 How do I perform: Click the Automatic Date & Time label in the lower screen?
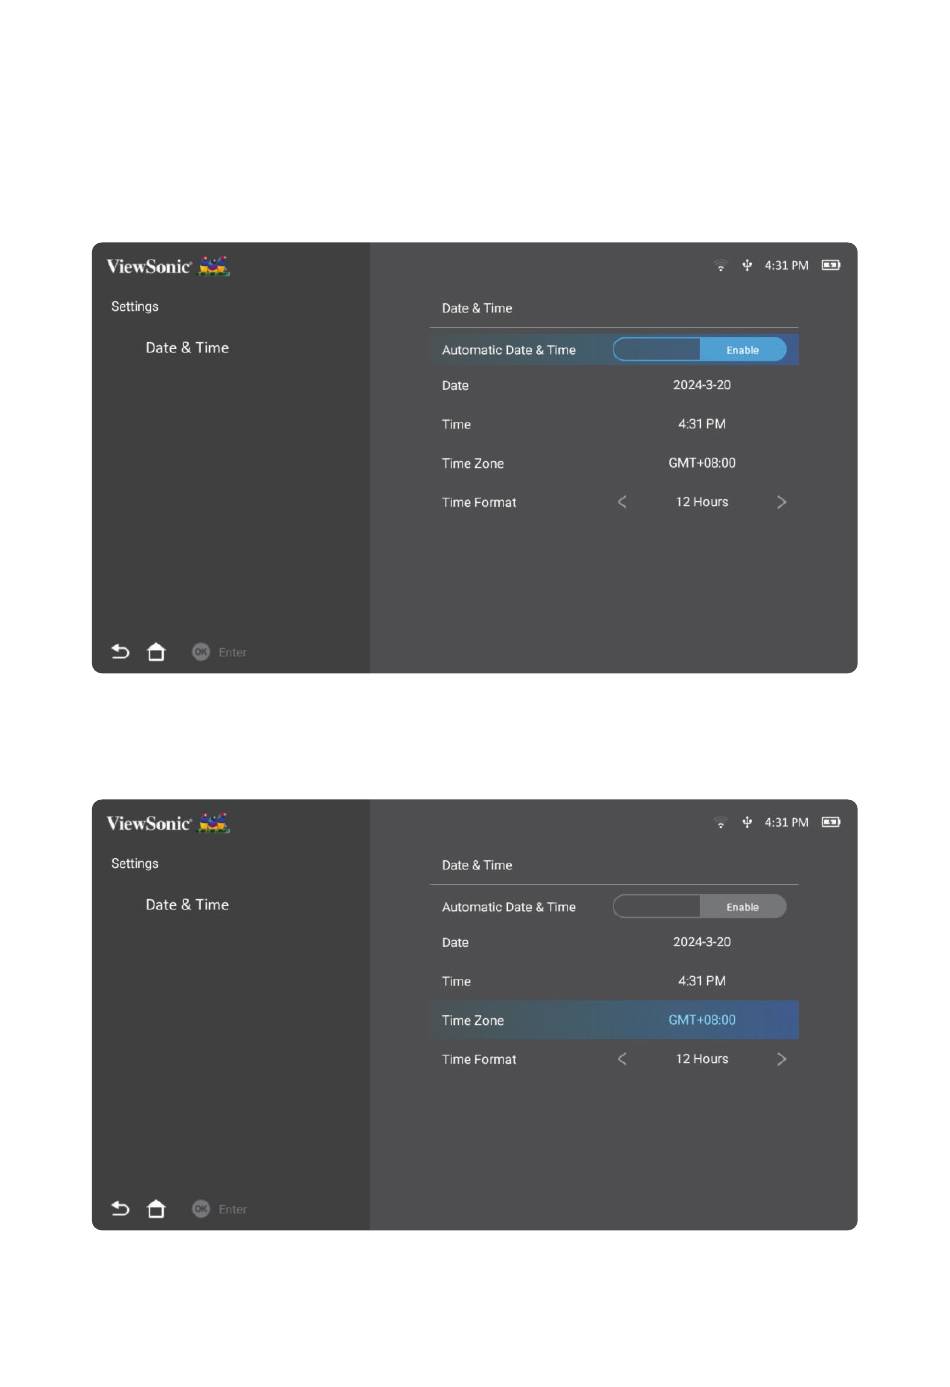[509, 908]
